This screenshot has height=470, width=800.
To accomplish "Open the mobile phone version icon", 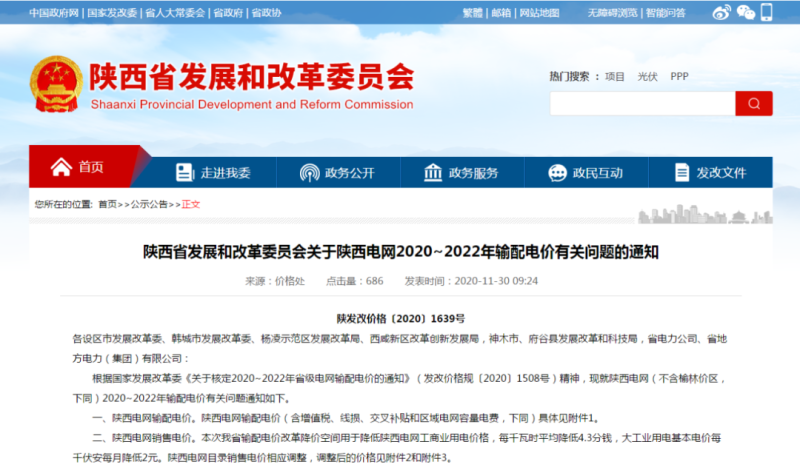I will [x=766, y=12].
